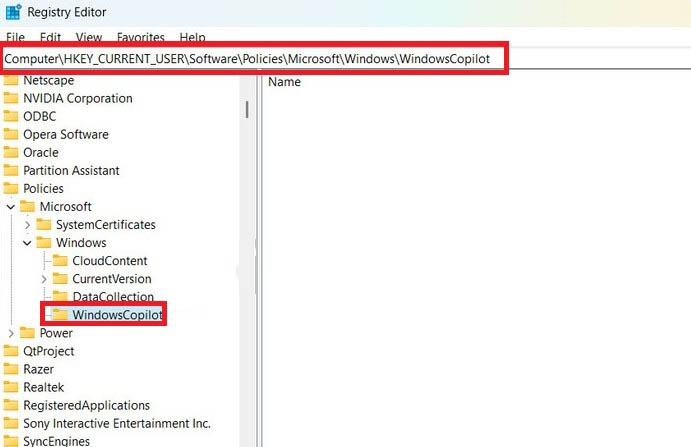691x447 pixels.
Task: Click the SystemCertificates folder icon
Action: [44, 225]
